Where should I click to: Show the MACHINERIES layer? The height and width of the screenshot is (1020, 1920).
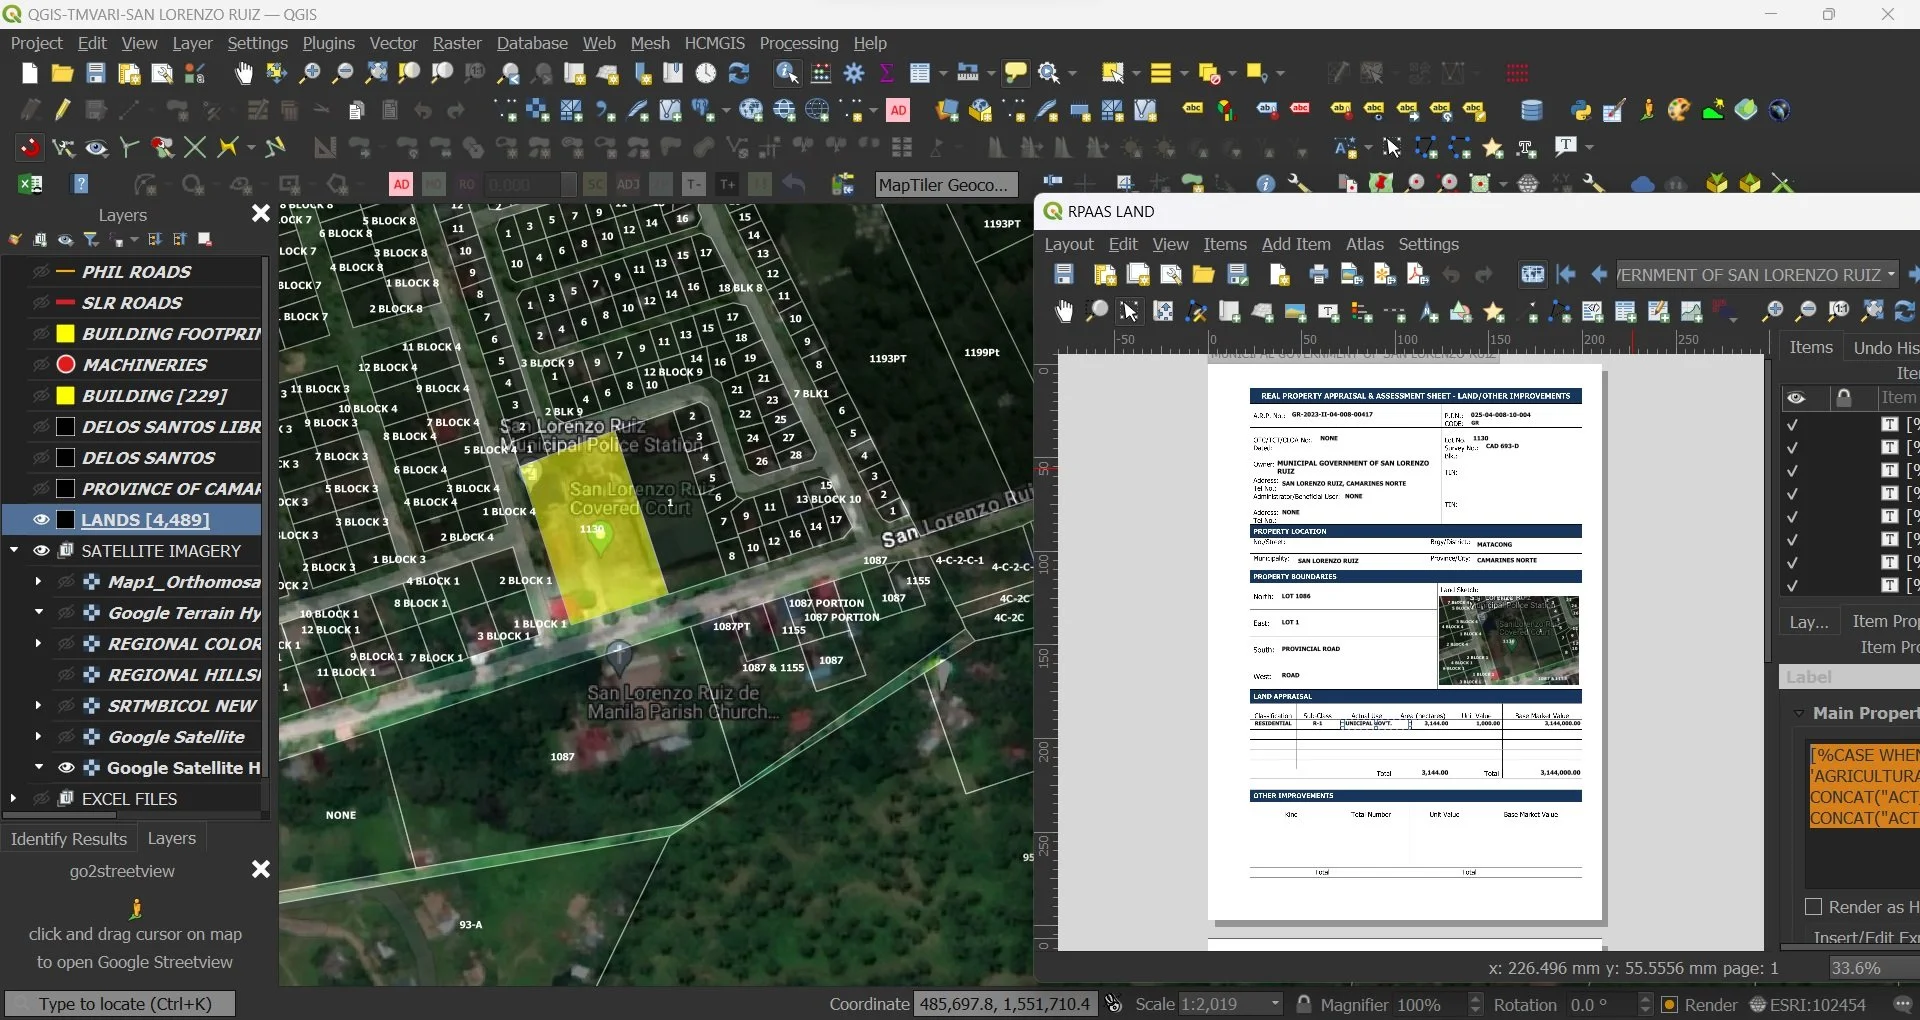(41, 365)
